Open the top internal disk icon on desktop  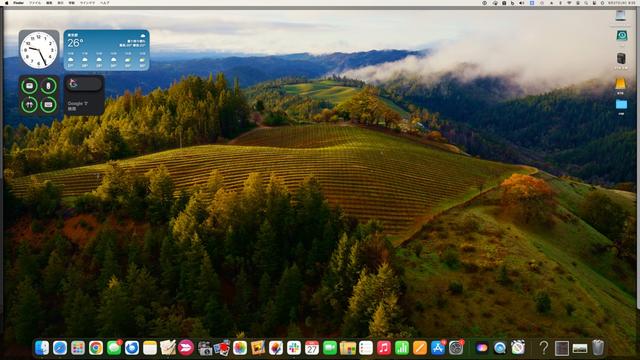click(x=620, y=16)
